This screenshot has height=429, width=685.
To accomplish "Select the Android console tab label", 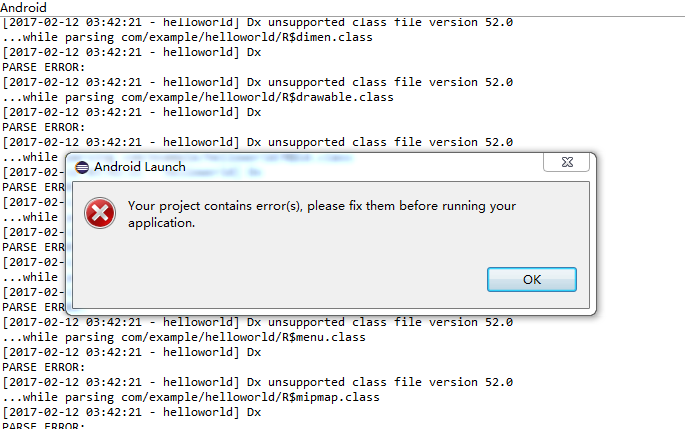I will click(x=23, y=7).
